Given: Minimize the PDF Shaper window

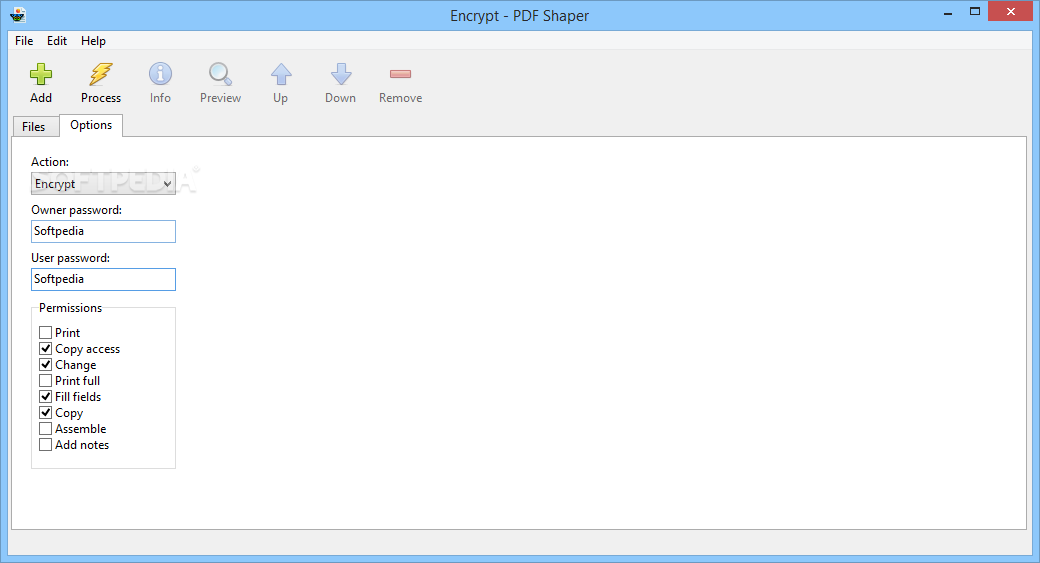Looking at the screenshot, I should [x=948, y=12].
